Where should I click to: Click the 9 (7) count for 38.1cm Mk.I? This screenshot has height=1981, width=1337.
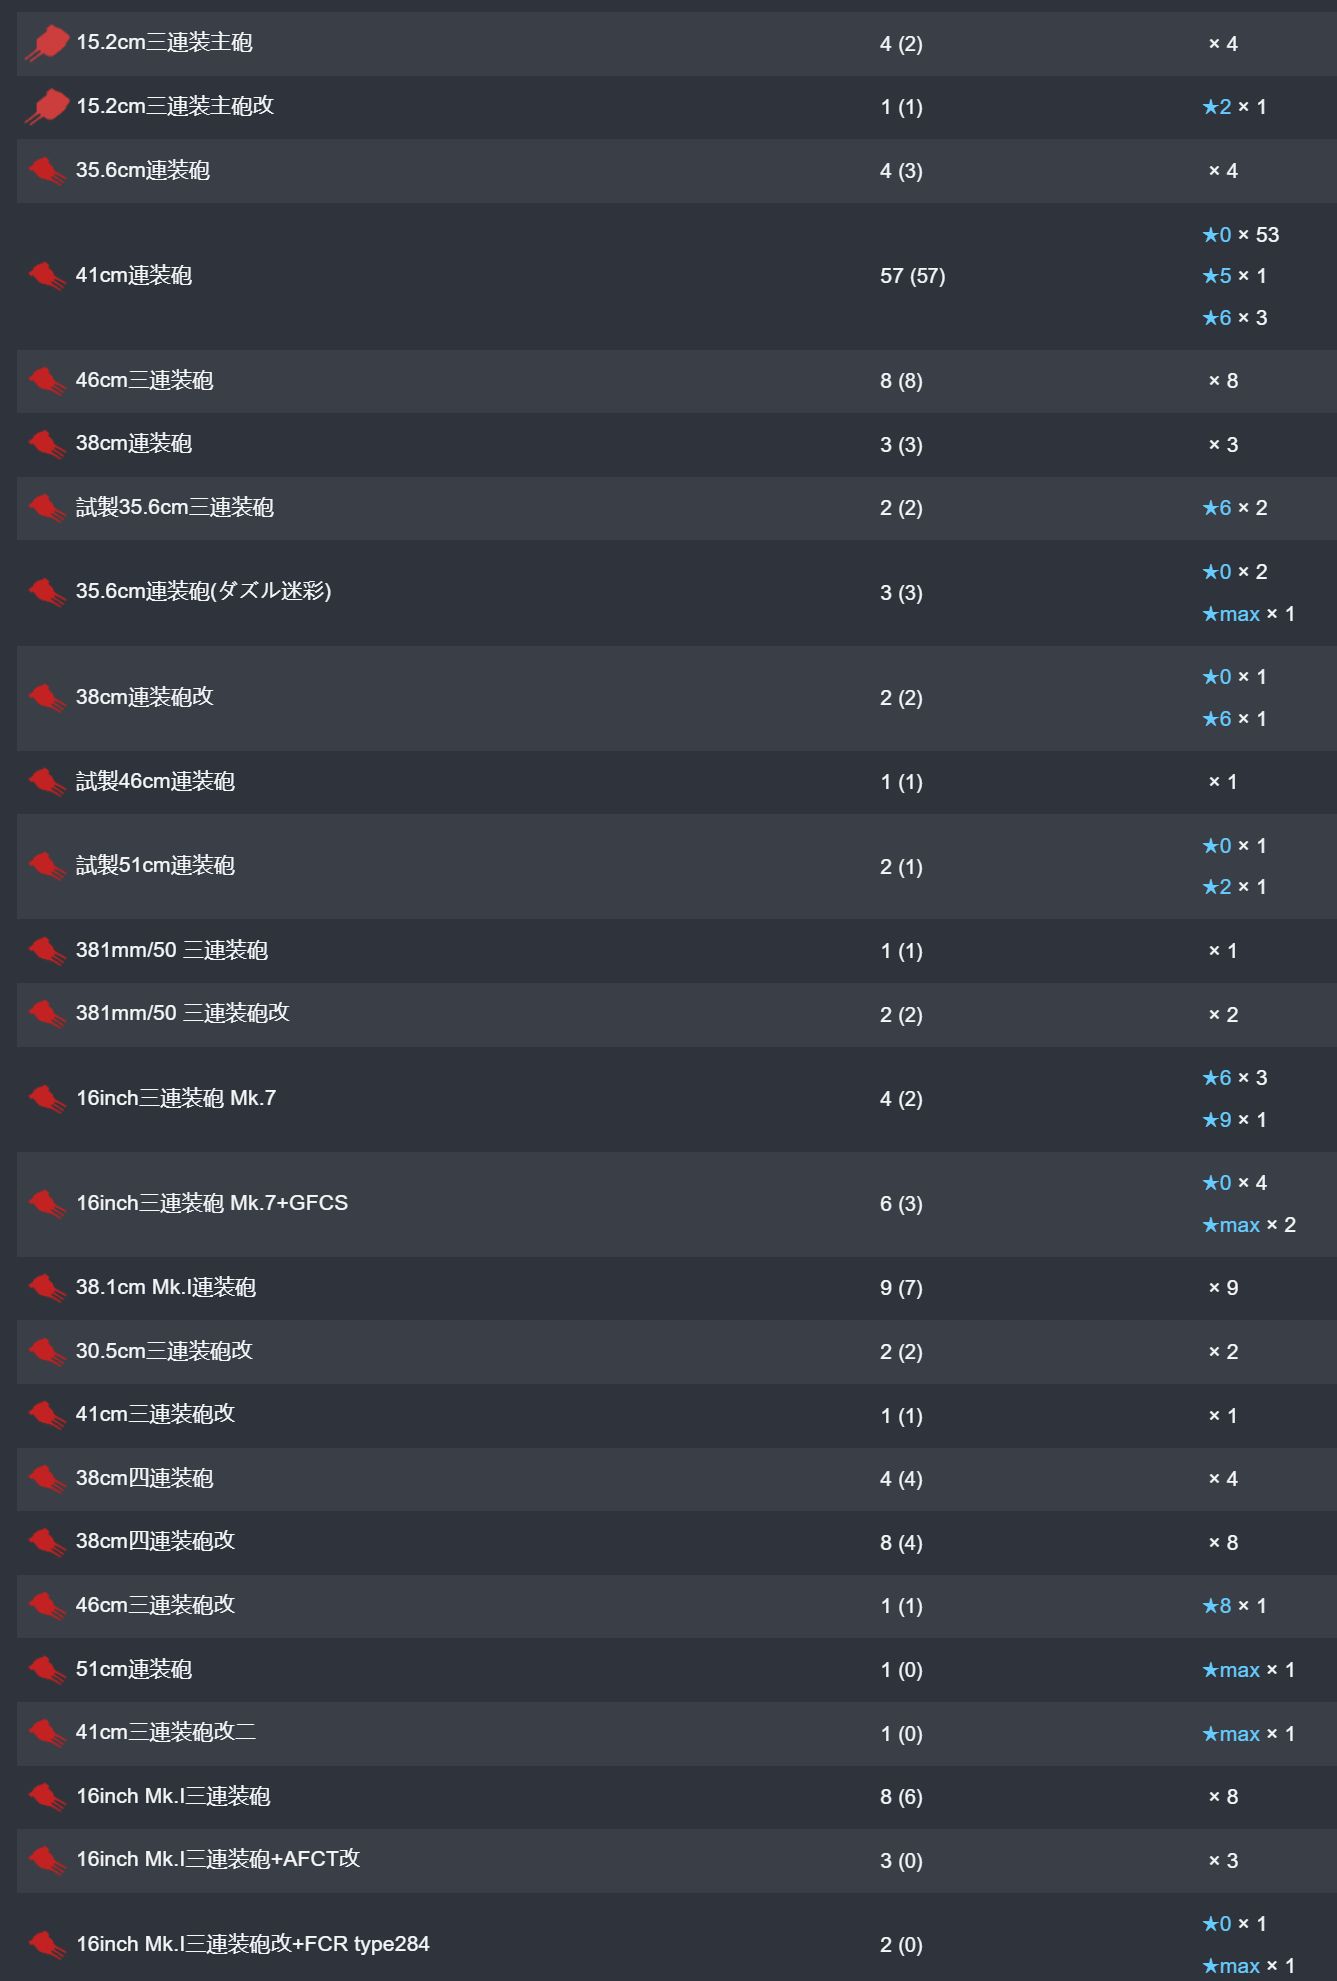902,1288
